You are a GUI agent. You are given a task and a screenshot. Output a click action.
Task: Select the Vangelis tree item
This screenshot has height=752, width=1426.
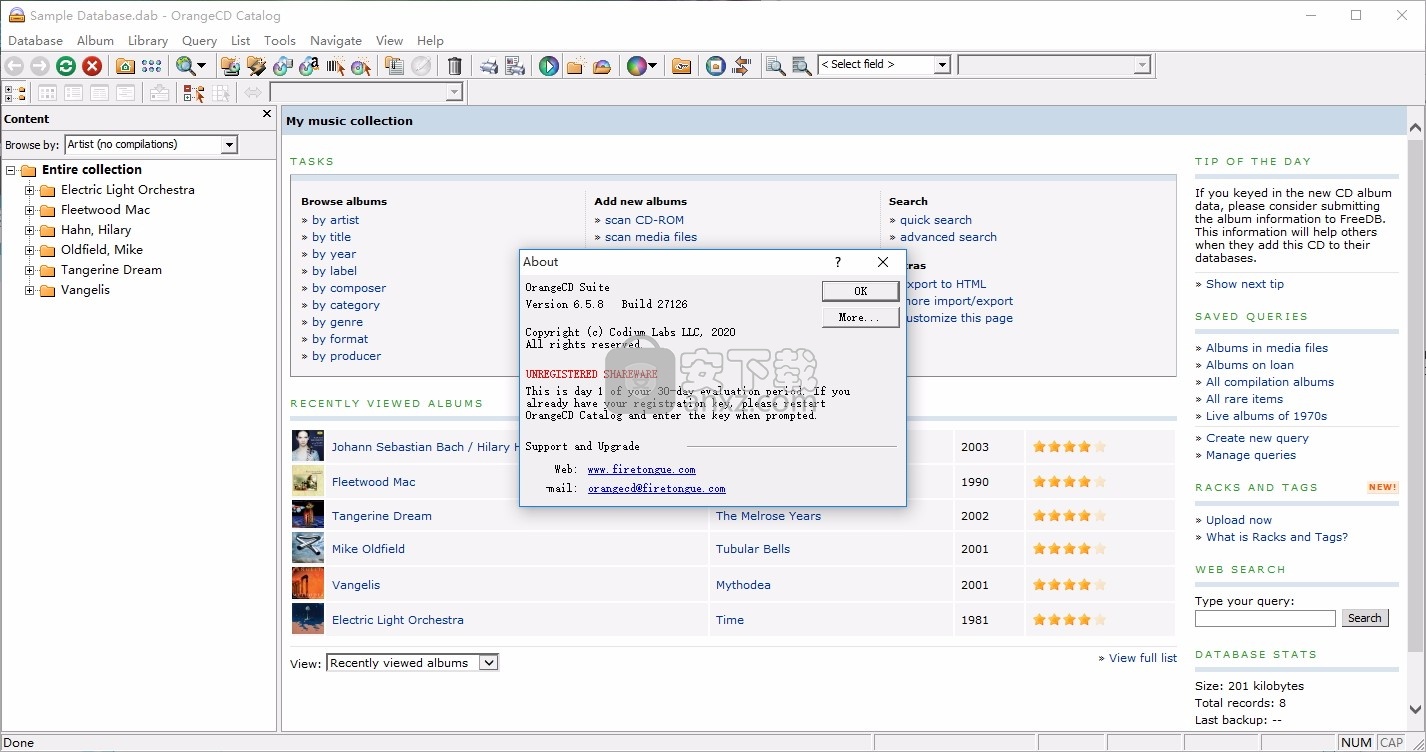click(85, 290)
